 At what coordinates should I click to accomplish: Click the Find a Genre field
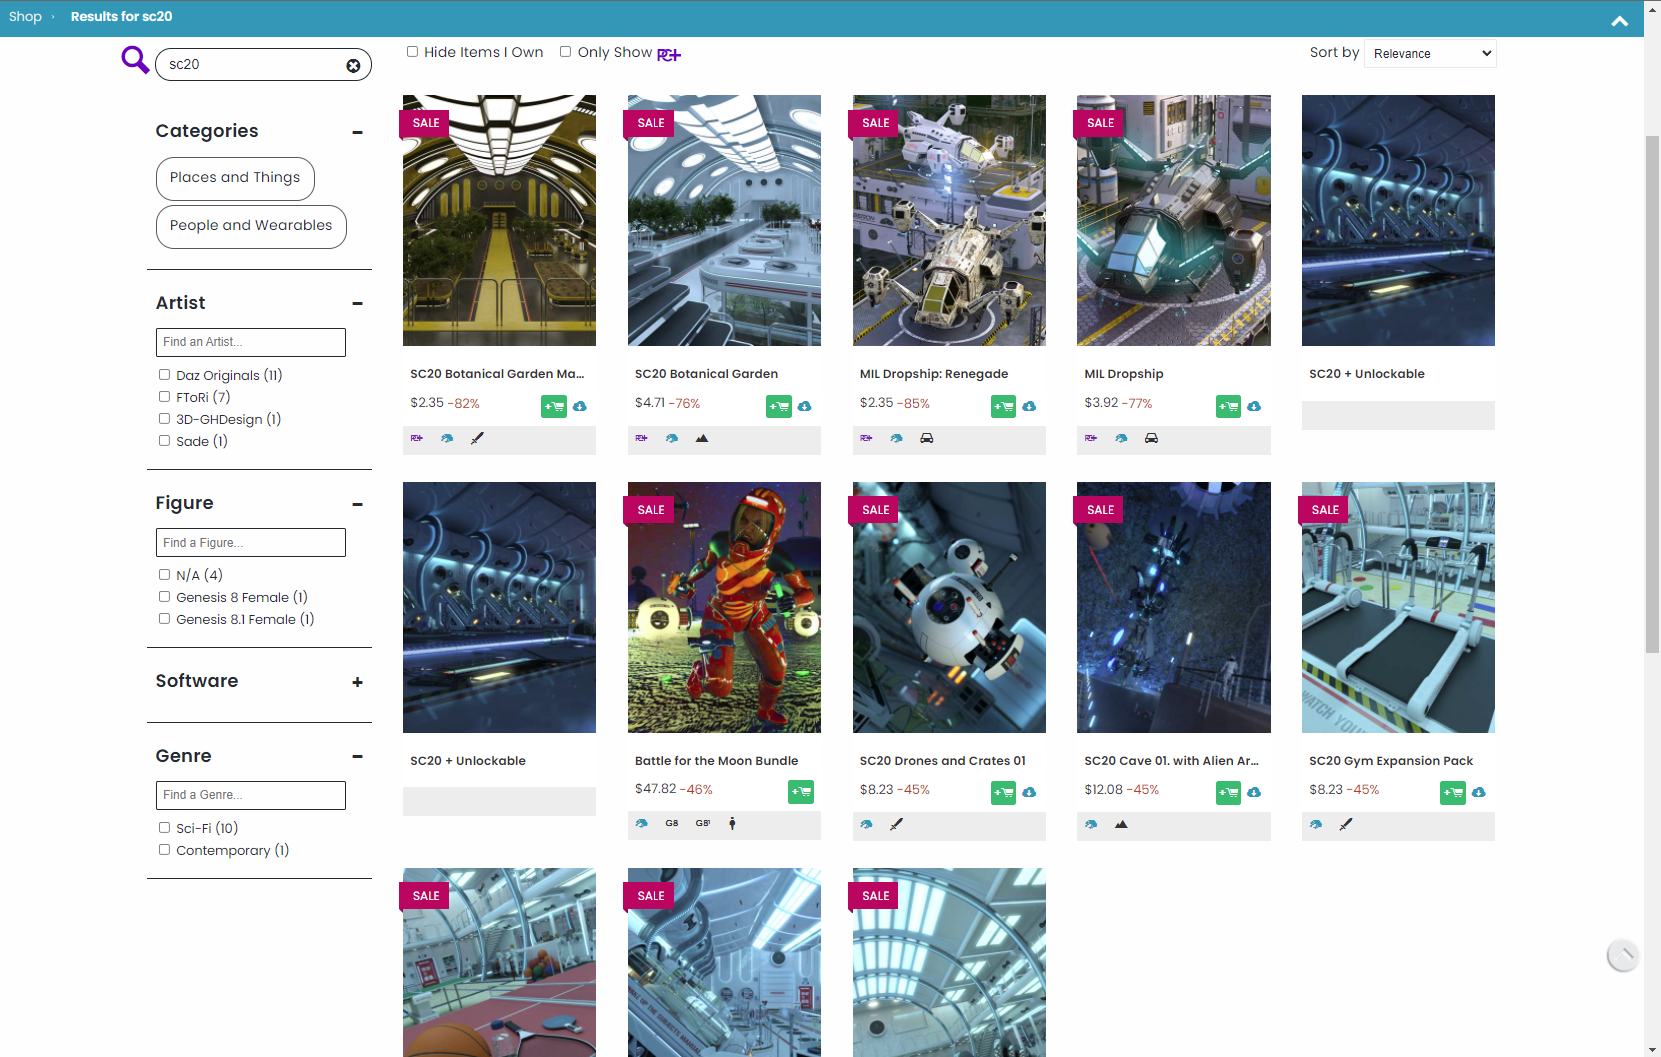[251, 795]
